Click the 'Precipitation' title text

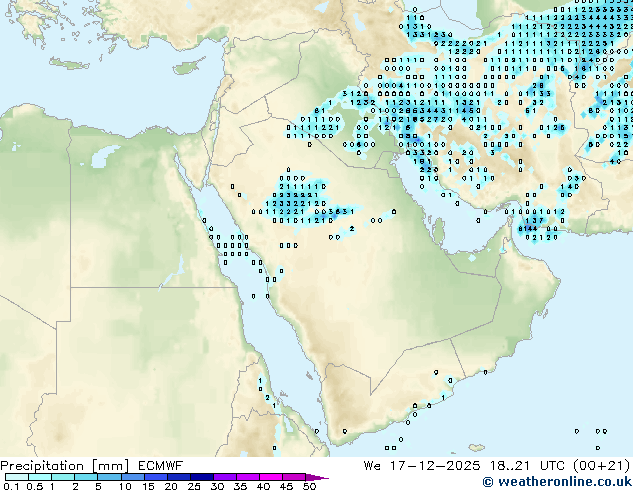click(x=42, y=466)
